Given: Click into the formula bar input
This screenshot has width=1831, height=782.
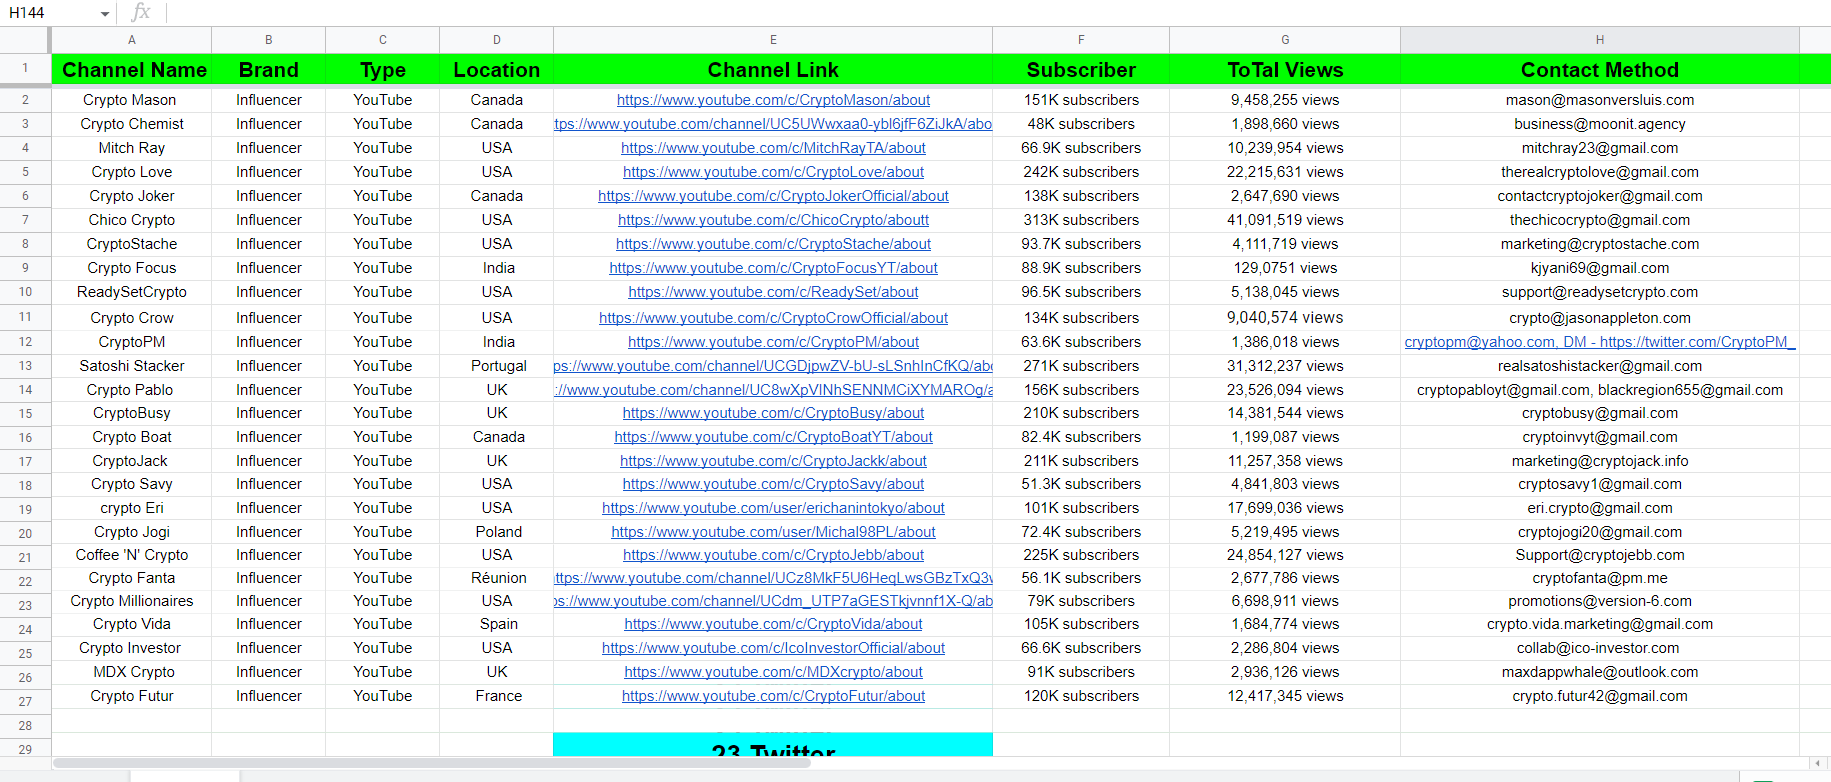Looking at the screenshot, I should point(998,12).
